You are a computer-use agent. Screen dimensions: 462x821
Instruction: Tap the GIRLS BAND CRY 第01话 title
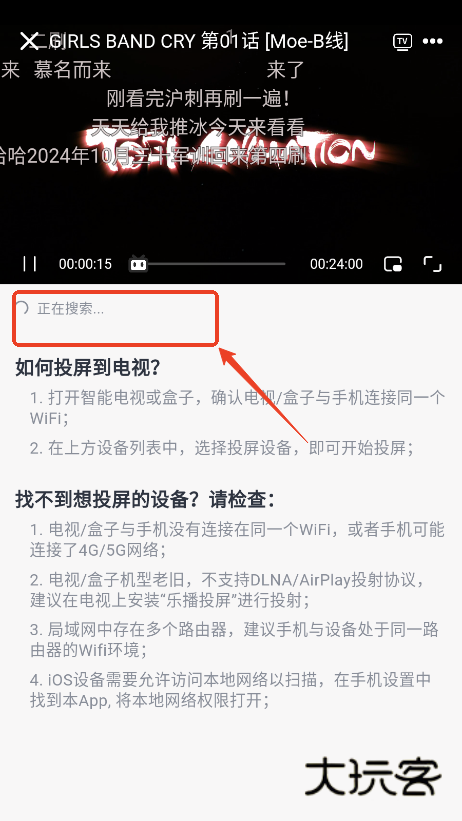pos(199,41)
